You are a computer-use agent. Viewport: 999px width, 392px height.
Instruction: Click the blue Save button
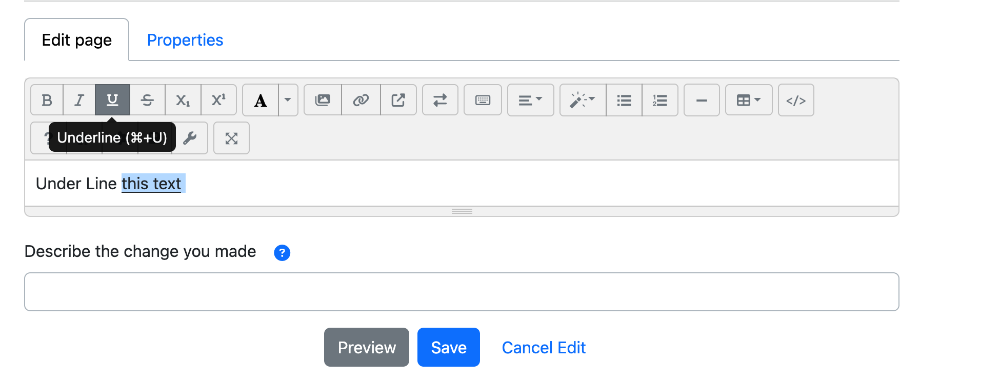pyautogui.click(x=449, y=347)
